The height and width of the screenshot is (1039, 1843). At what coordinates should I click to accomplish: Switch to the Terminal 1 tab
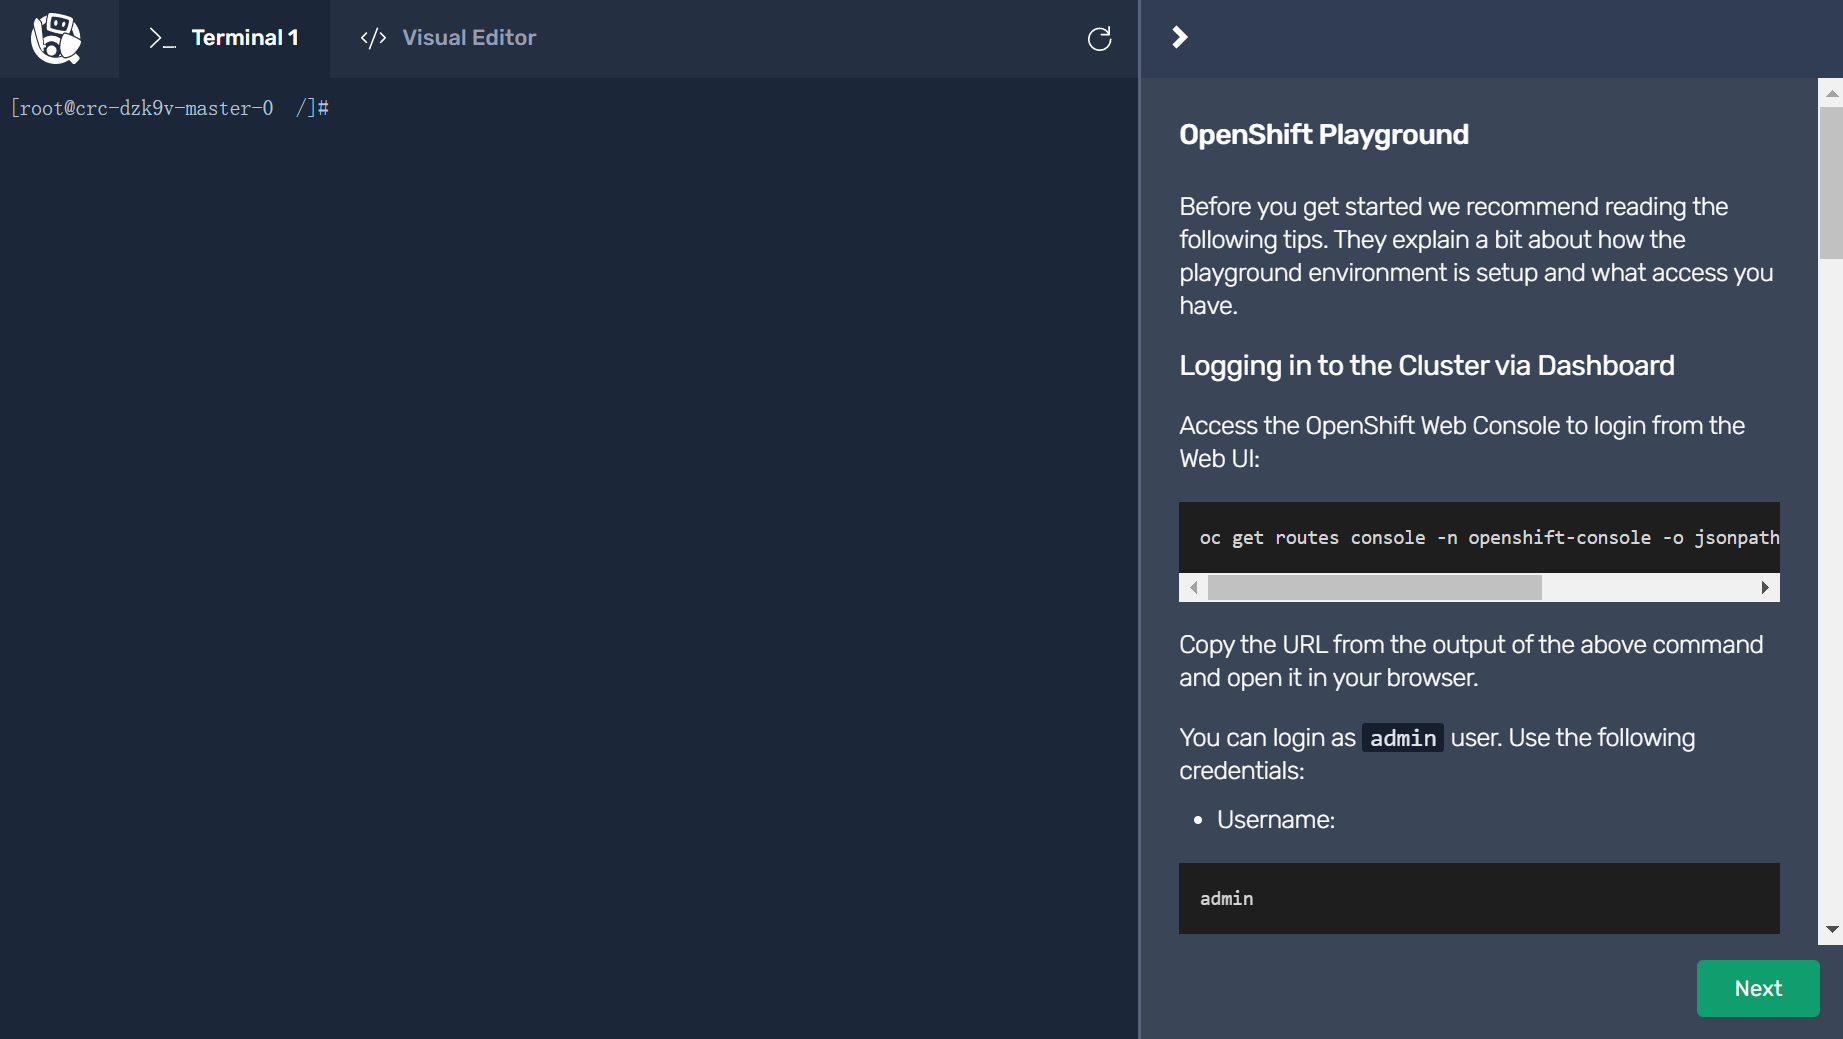[x=224, y=38]
